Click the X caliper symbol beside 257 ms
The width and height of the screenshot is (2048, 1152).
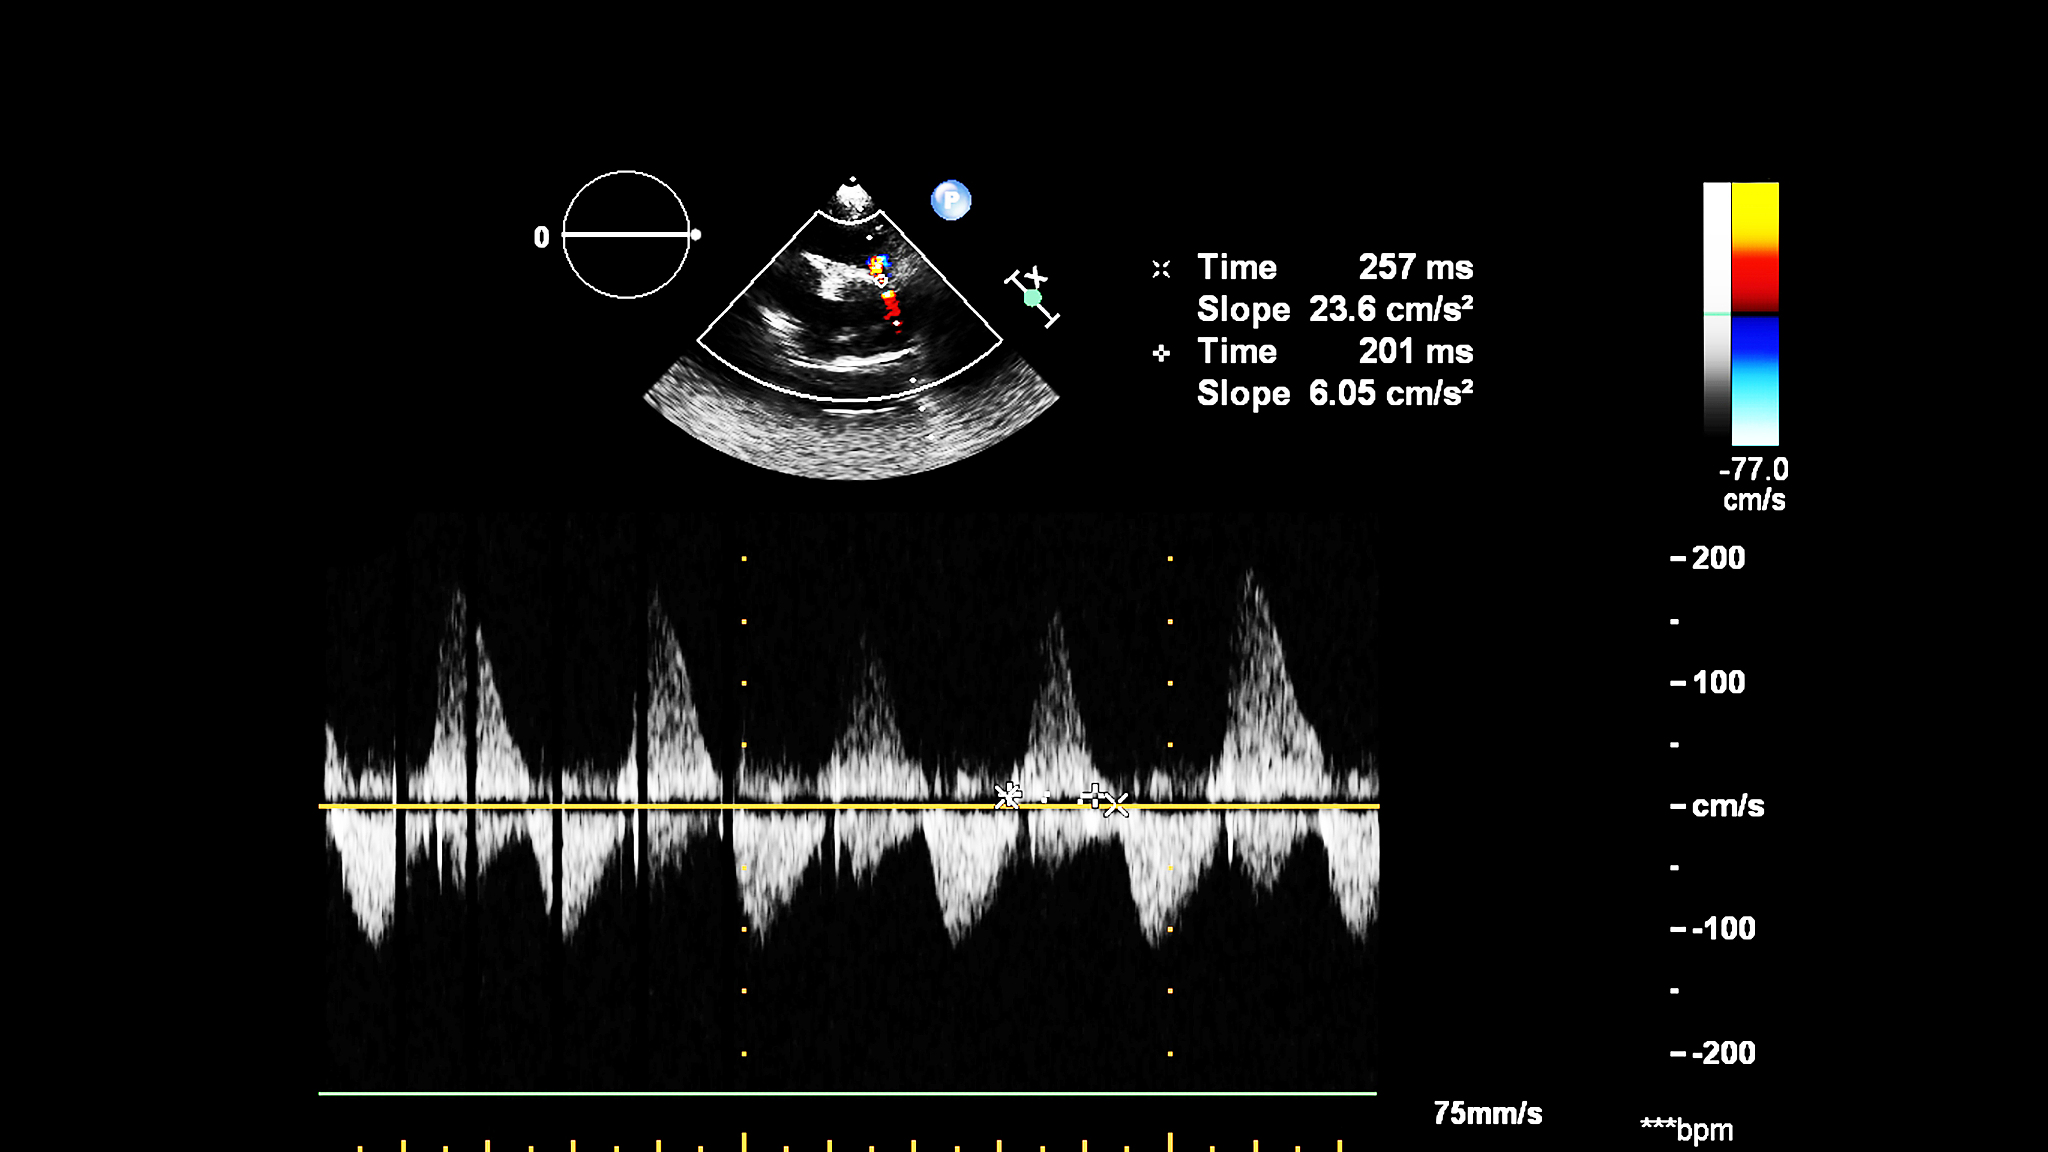(1161, 269)
